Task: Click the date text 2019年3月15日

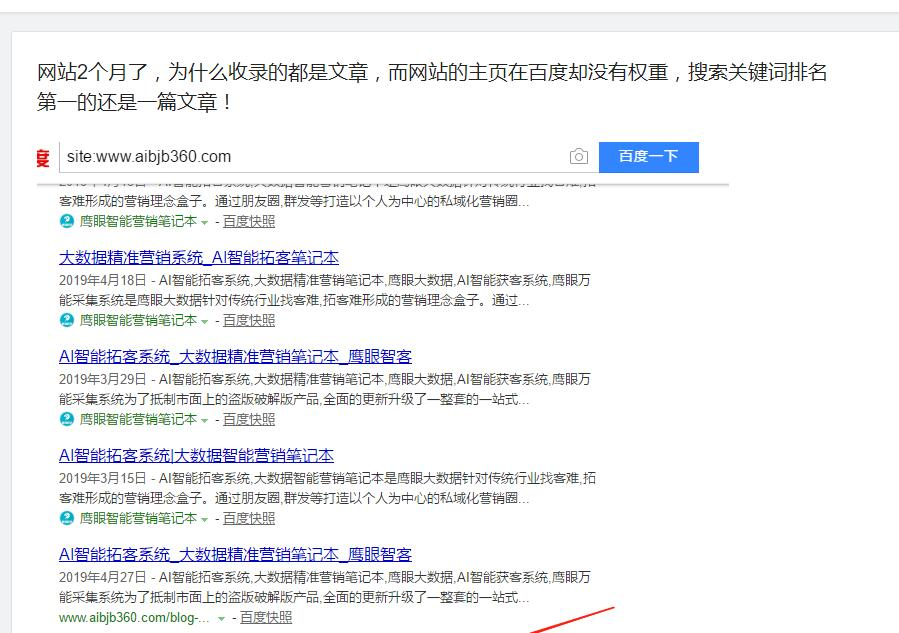Action: tap(103, 478)
